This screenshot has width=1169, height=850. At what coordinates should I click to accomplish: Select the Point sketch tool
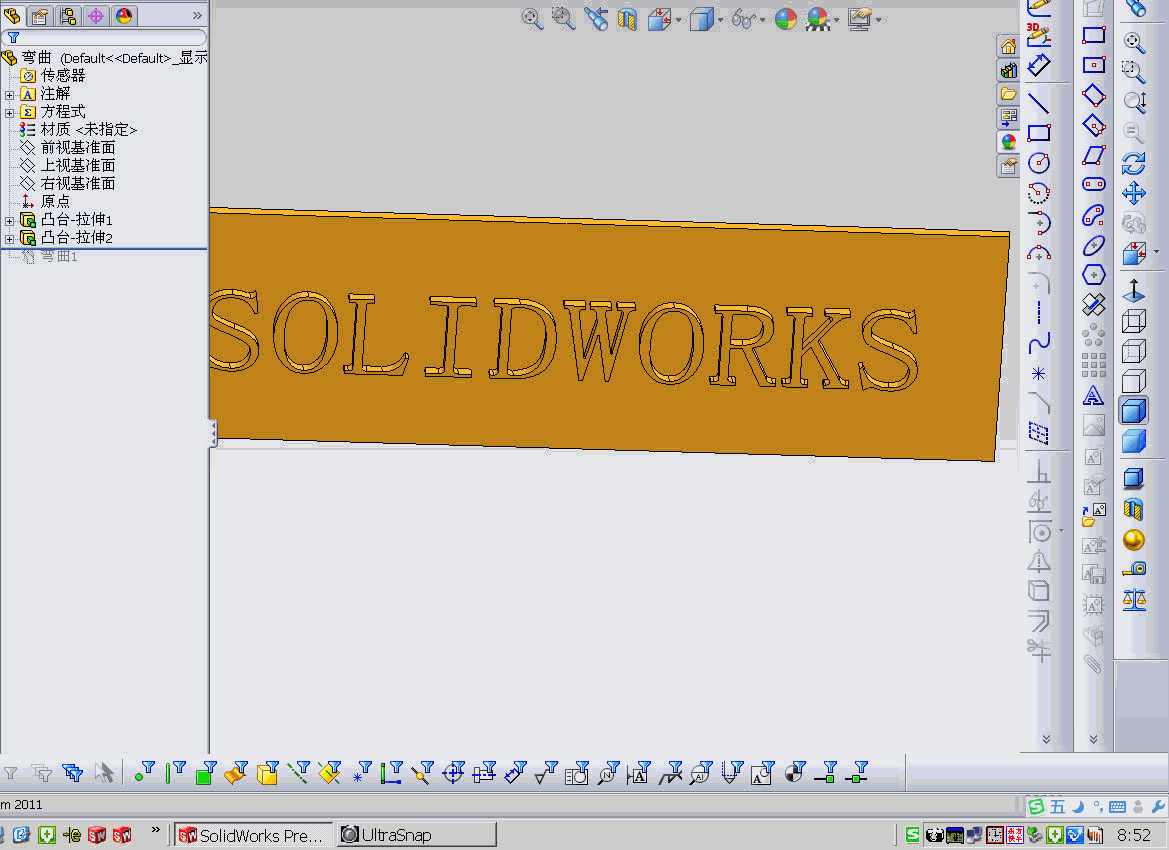point(1039,373)
